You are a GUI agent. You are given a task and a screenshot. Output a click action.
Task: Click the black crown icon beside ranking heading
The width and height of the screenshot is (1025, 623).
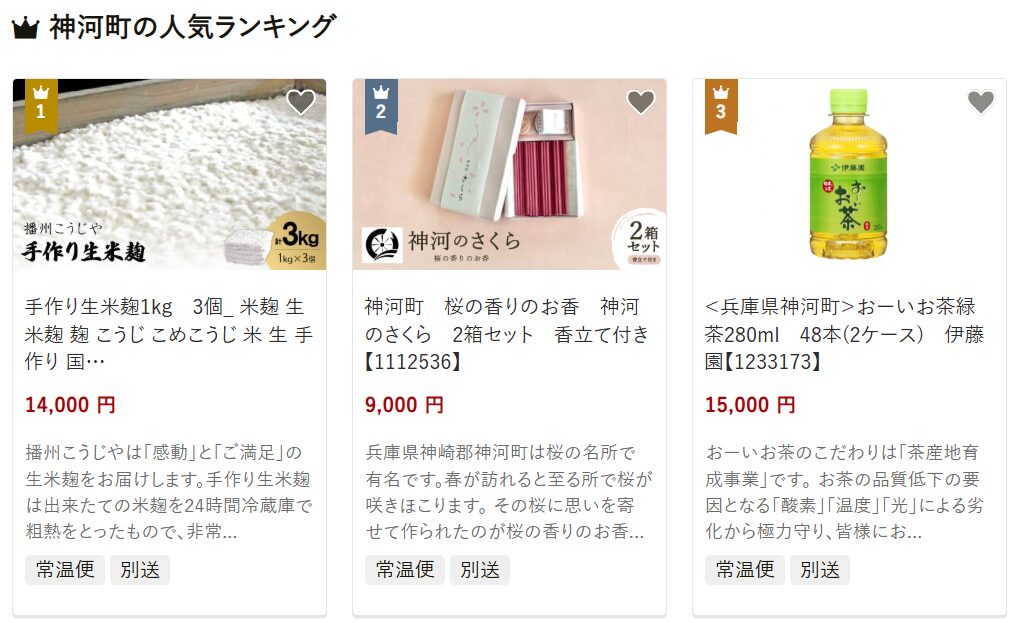(25, 28)
